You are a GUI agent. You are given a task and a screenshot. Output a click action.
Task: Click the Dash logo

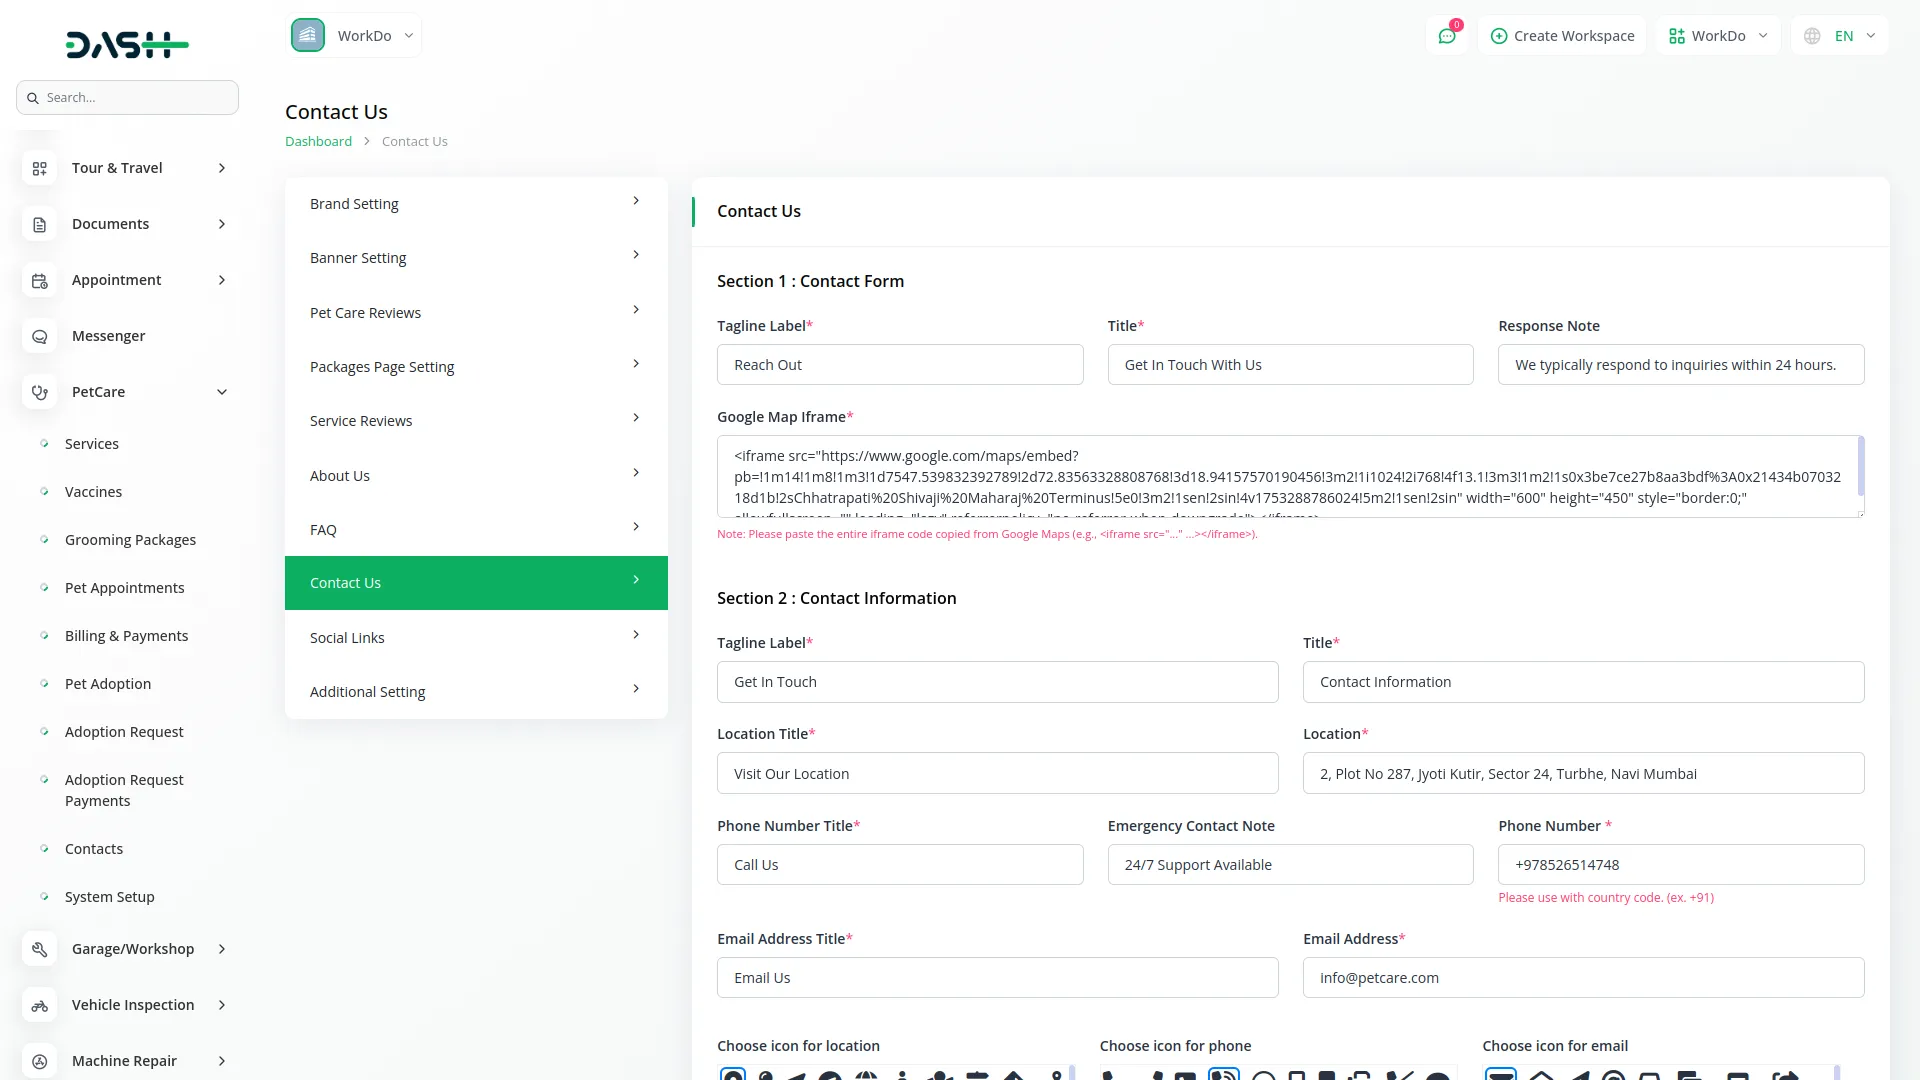click(127, 44)
